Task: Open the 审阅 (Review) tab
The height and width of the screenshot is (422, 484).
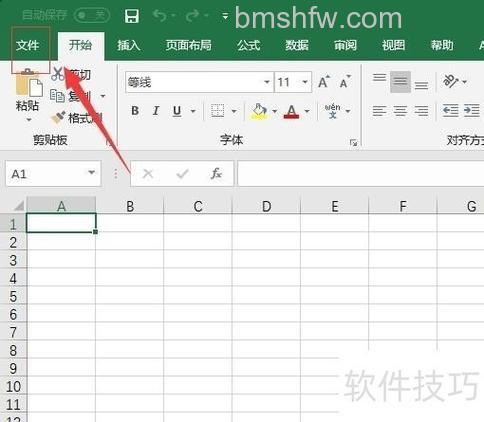Action: (345, 45)
